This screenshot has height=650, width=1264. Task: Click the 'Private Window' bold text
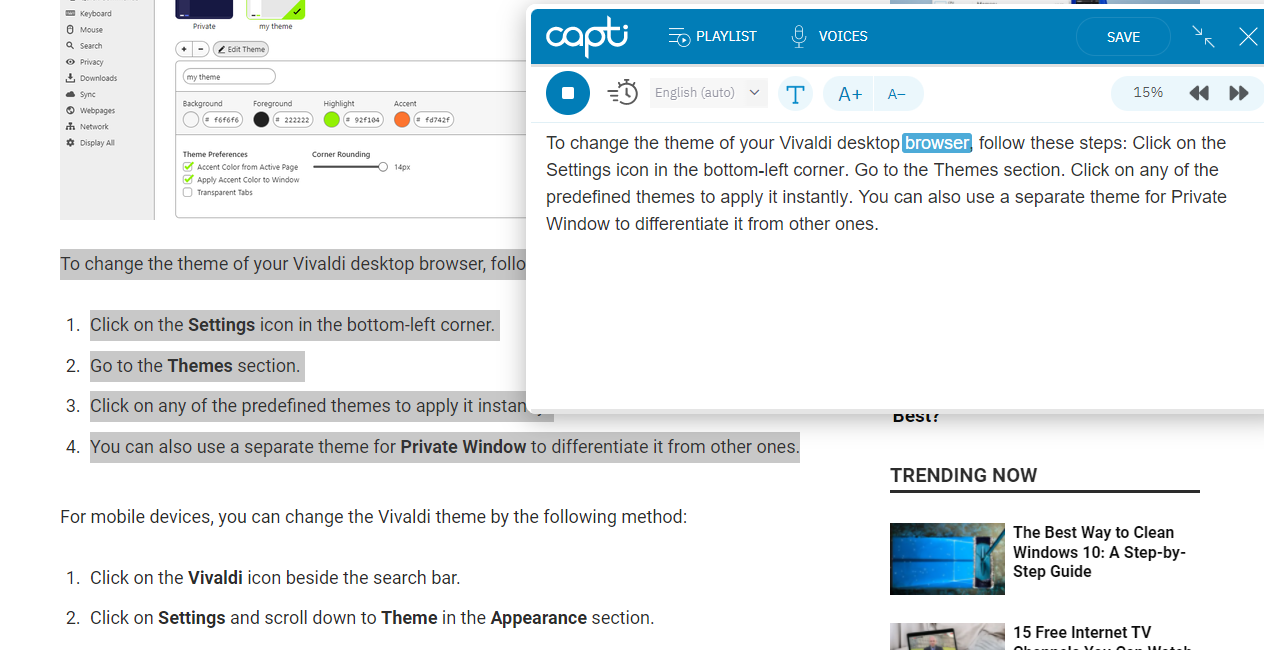pyautogui.click(x=463, y=447)
